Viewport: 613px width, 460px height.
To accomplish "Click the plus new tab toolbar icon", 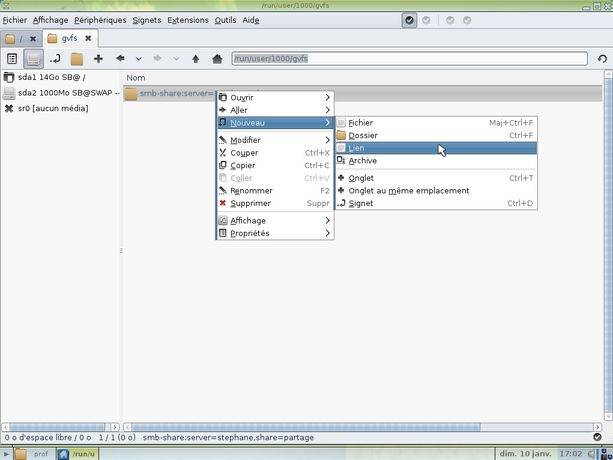I will click(x=99, y=59).
